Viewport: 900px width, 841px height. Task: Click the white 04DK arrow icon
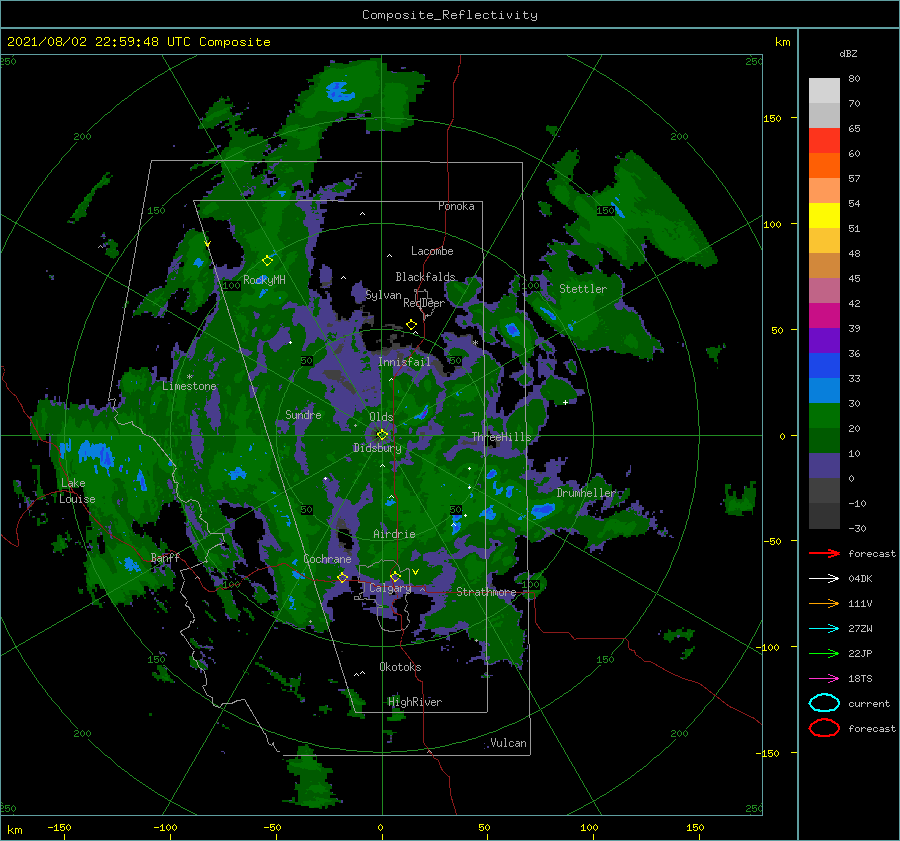pyautogui.click(x=824, y=578)
